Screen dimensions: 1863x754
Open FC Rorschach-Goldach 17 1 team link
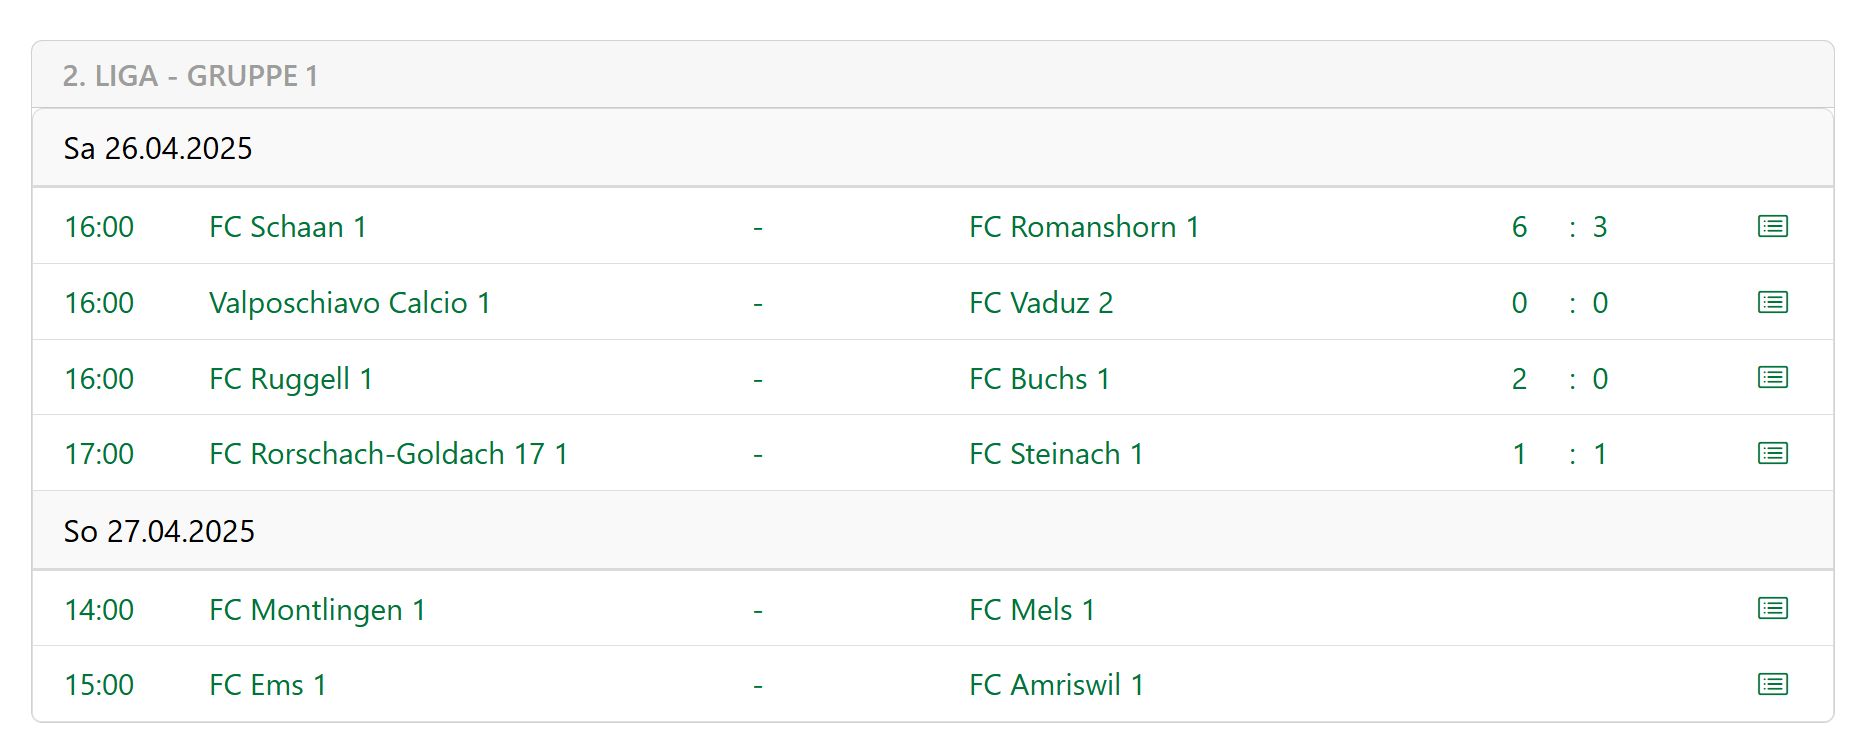[389, 454]
